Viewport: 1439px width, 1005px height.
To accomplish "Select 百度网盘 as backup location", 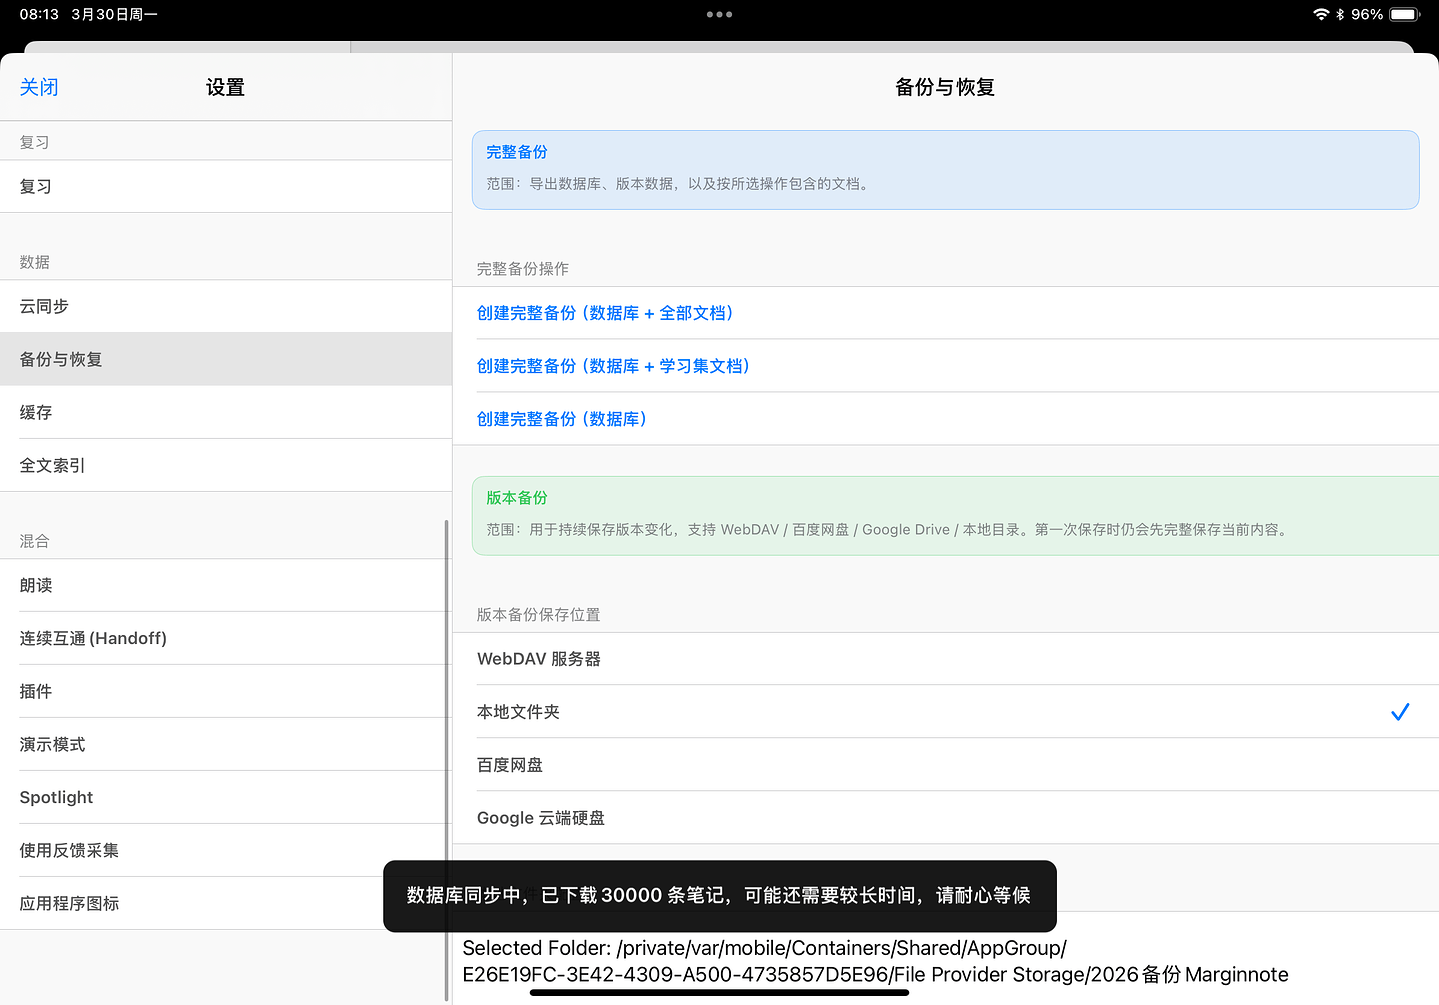I will point(510,765).
